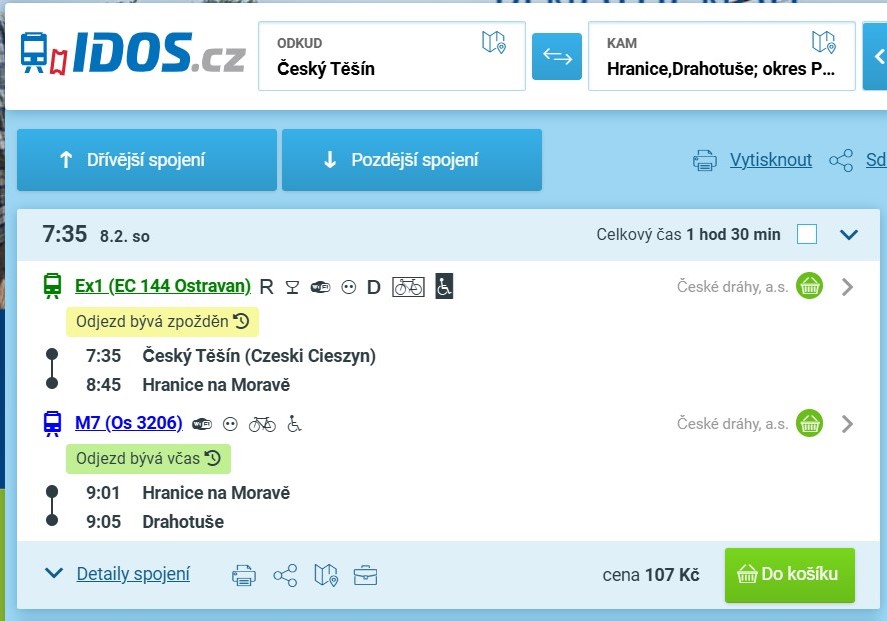The height and width of the screenshot is (621, 887).
Task: Click power socket icon on M7 row
Action: pos(230,424)
